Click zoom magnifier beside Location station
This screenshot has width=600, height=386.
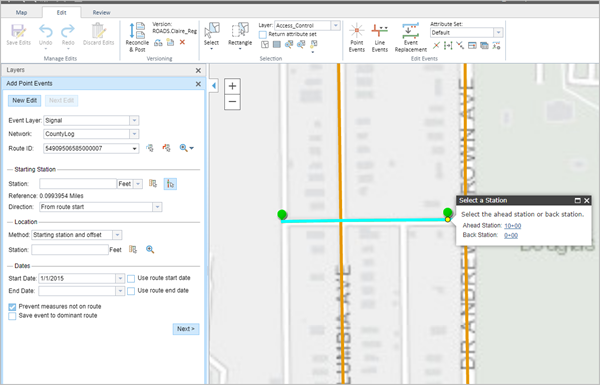click(150, 249)
